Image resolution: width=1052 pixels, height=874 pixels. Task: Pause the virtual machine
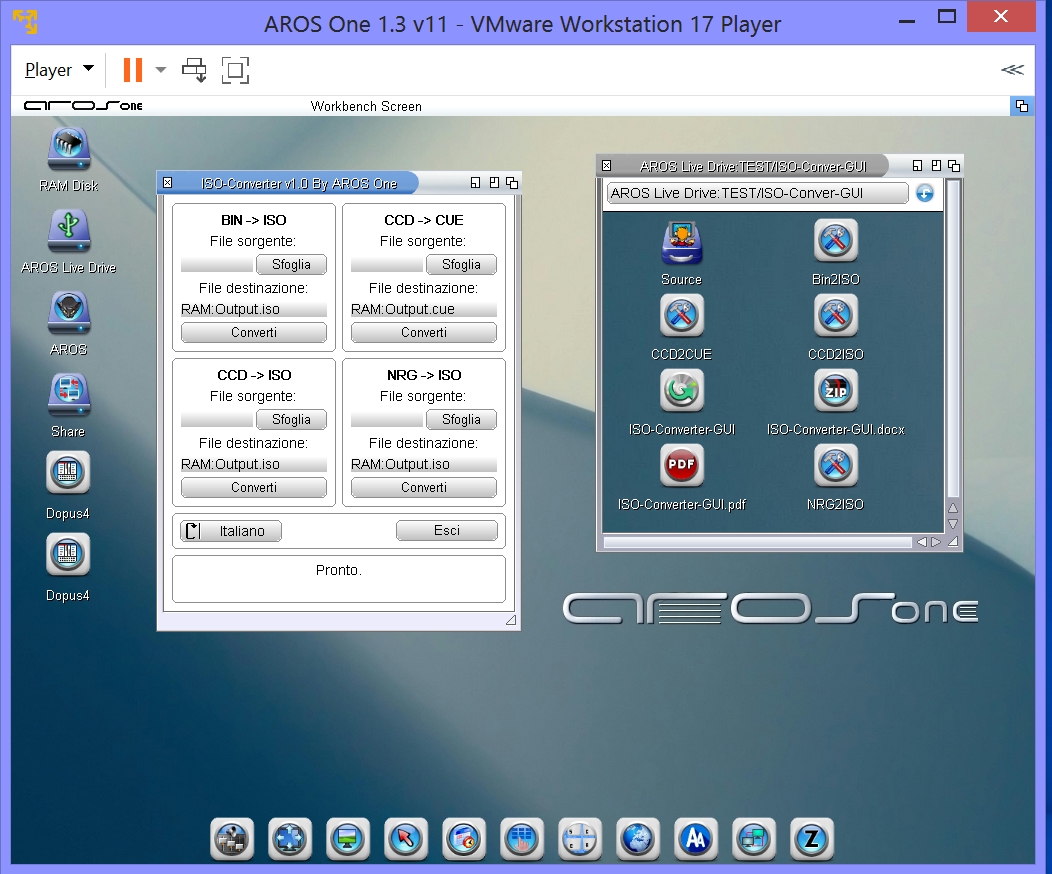click(133, 70)
